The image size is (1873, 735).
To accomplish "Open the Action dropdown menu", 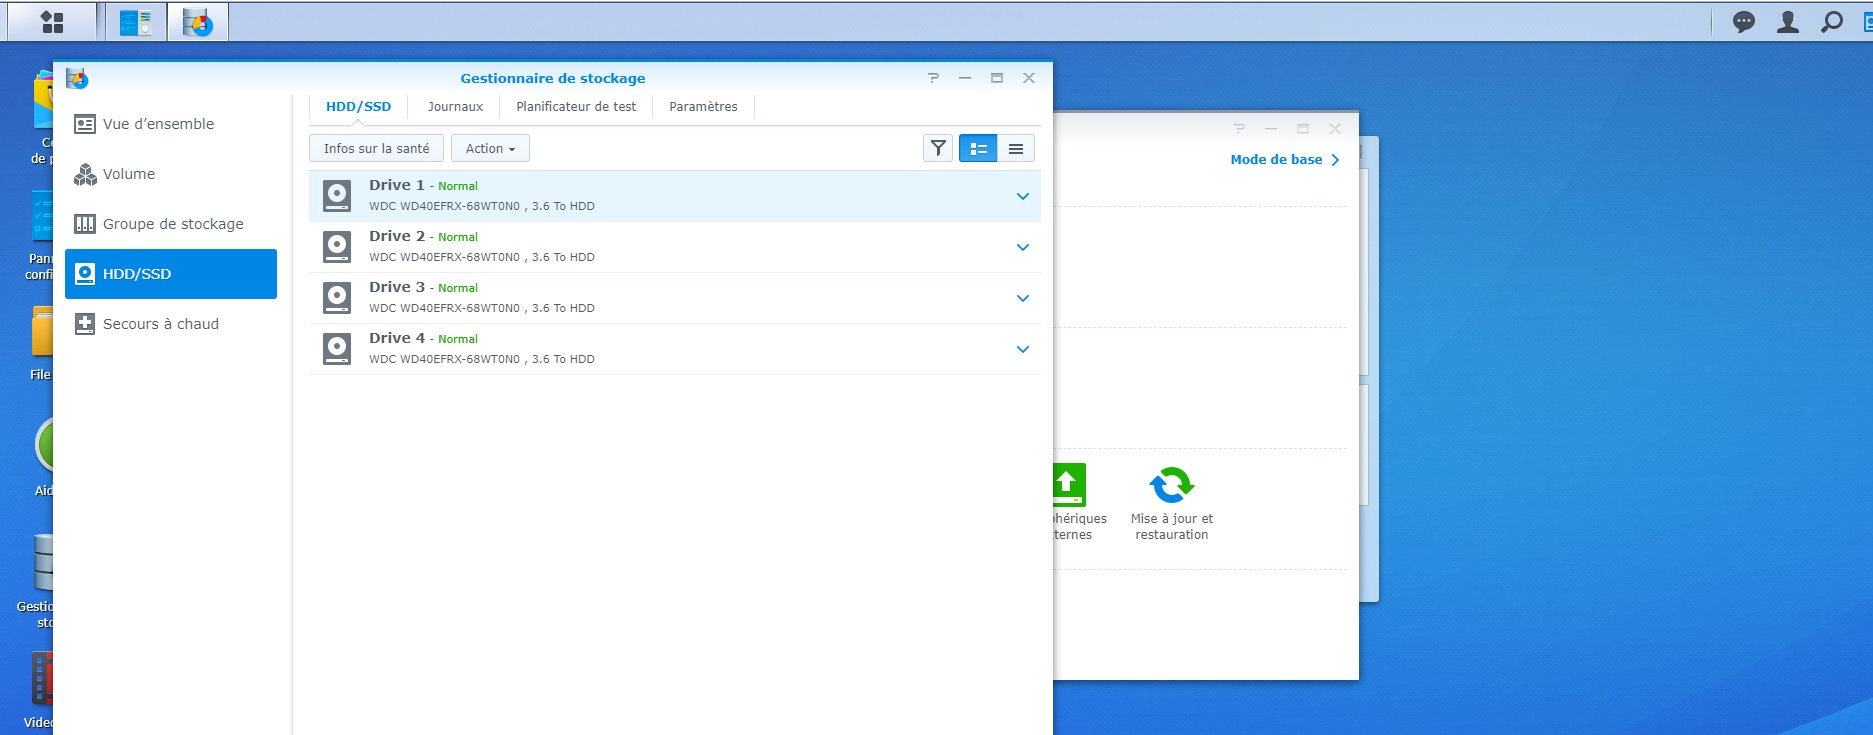I will (490, 148).
